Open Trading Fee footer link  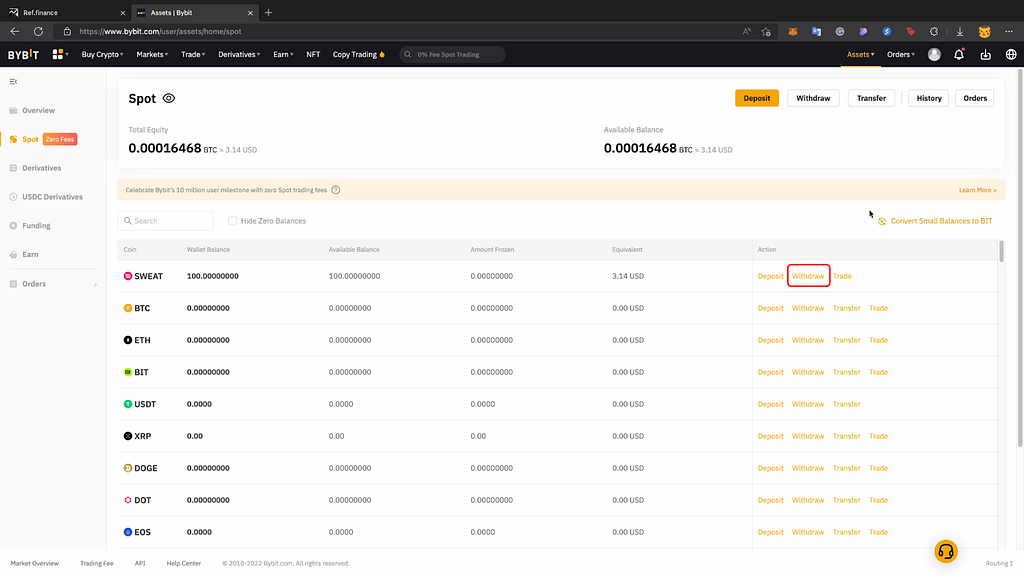(97, 564)
